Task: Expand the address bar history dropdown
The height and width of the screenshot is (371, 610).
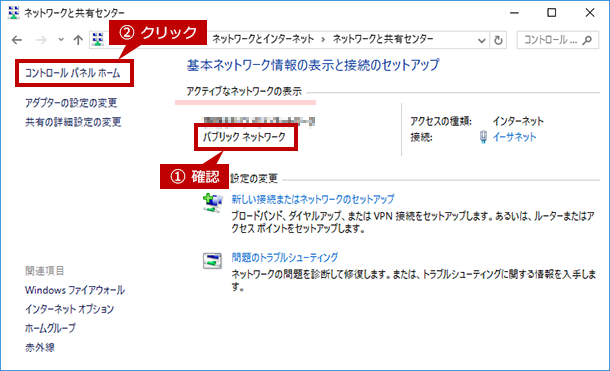Action: [x=482, y=40]
